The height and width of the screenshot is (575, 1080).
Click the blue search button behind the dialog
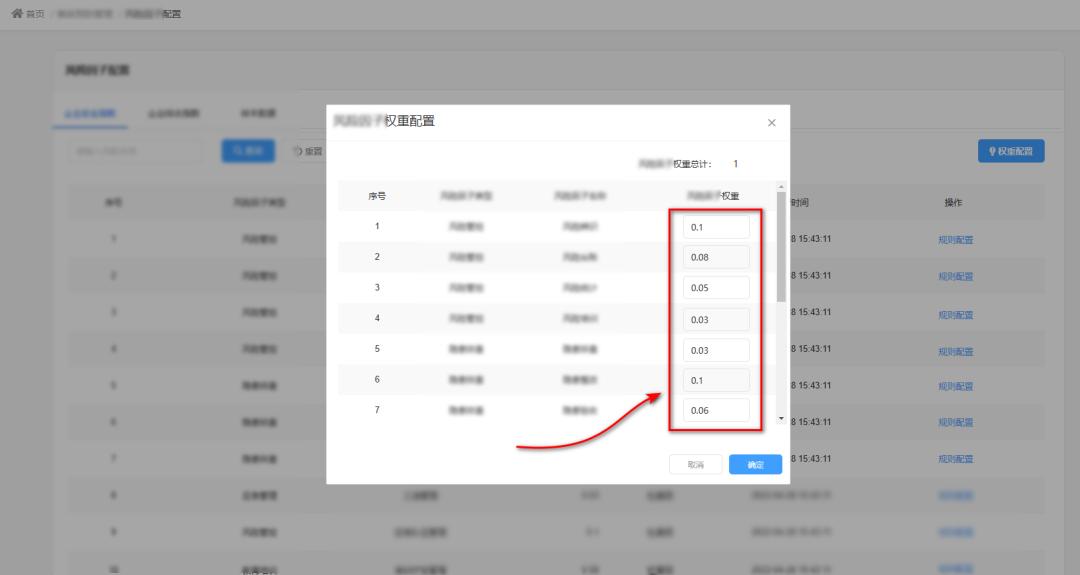[x=248, y=151]
